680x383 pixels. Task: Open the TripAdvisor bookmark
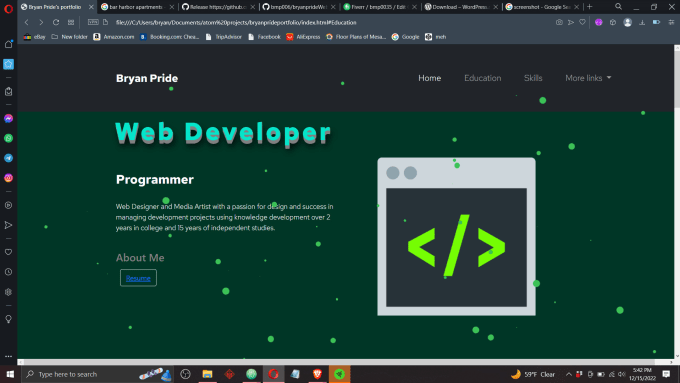pyautogui.click(x=224, y=37)
